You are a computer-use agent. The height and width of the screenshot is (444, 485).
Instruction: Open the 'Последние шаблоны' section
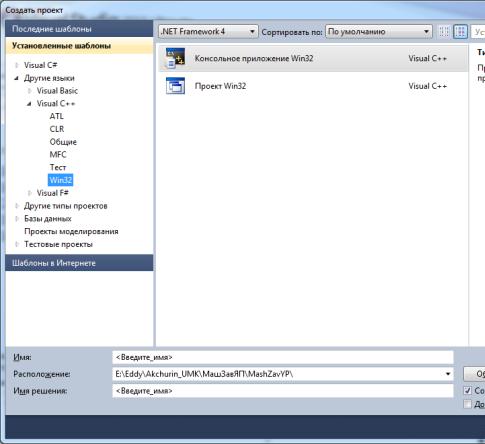79,29
